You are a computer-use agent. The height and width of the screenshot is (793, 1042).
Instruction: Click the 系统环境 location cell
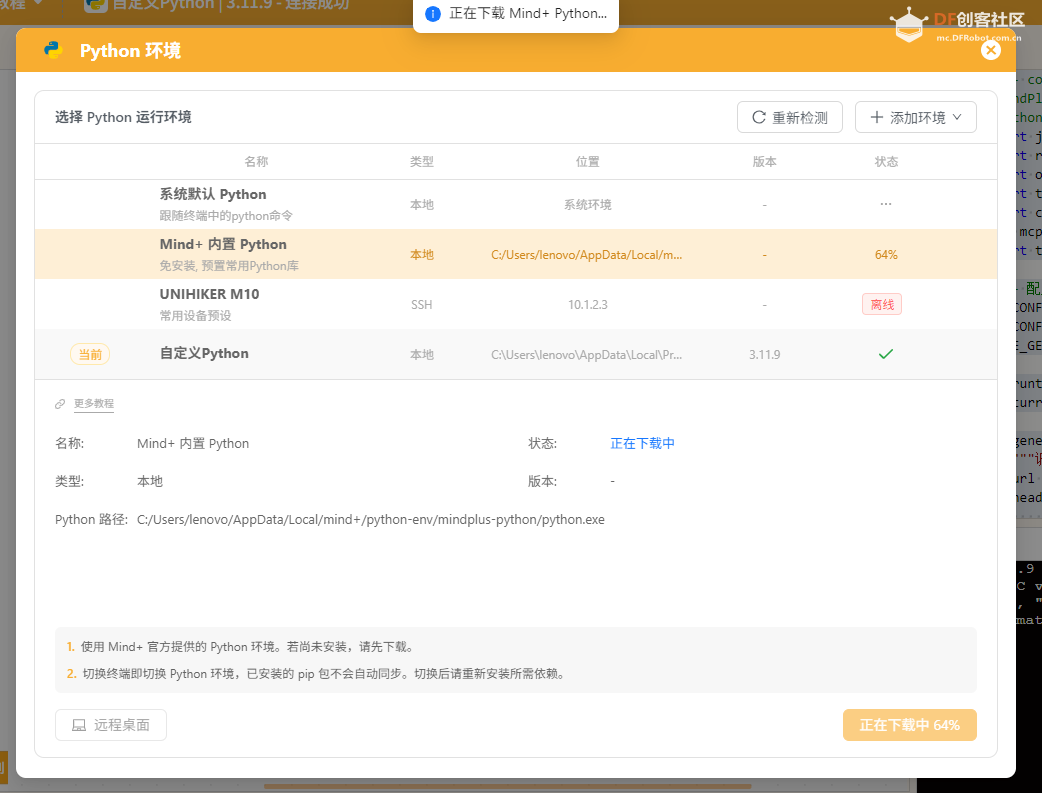click(587, 205)
